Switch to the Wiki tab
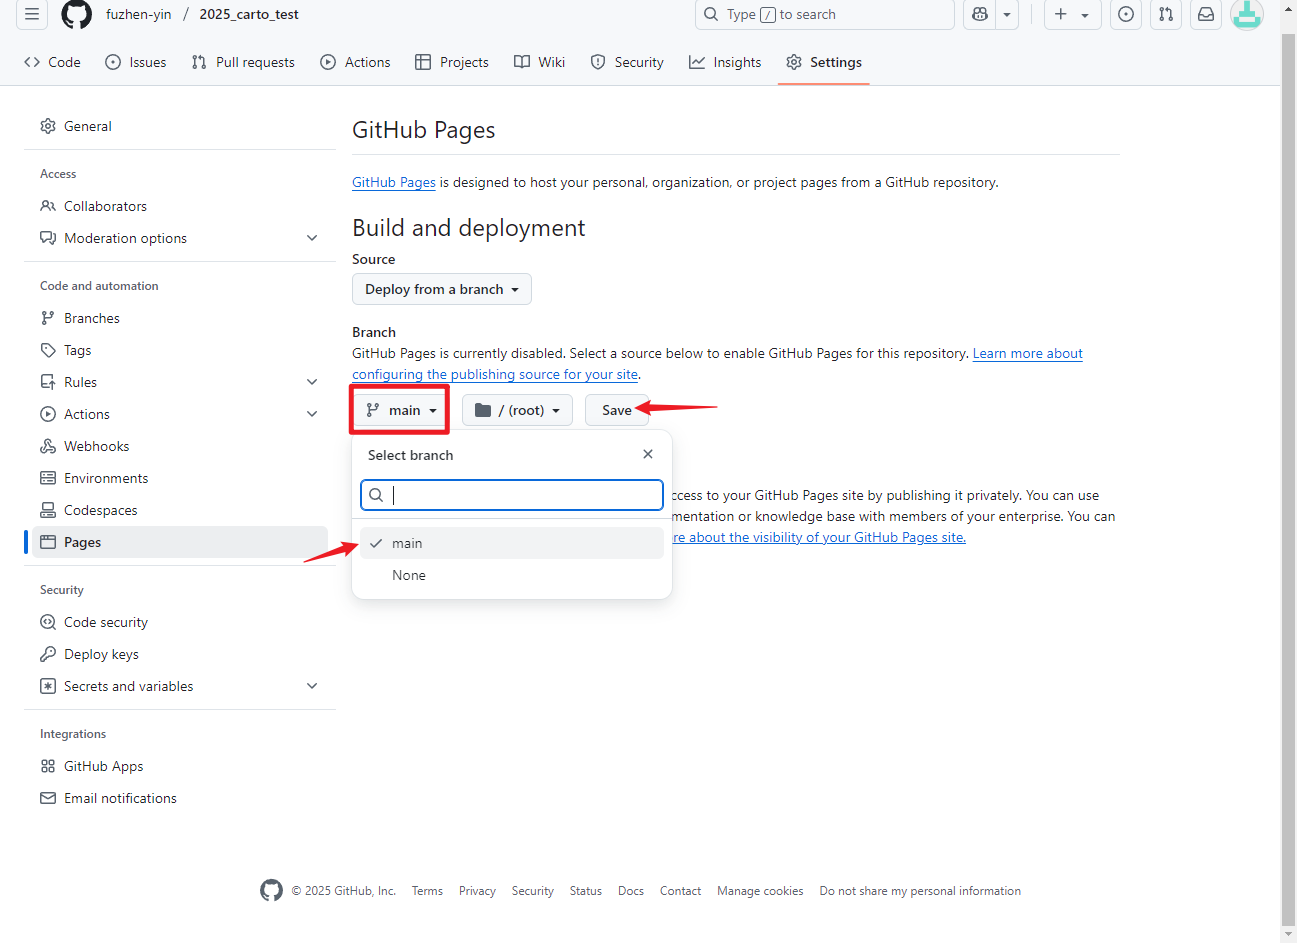Viewport: 1297px width, 943px height. (x=540, y=62)
